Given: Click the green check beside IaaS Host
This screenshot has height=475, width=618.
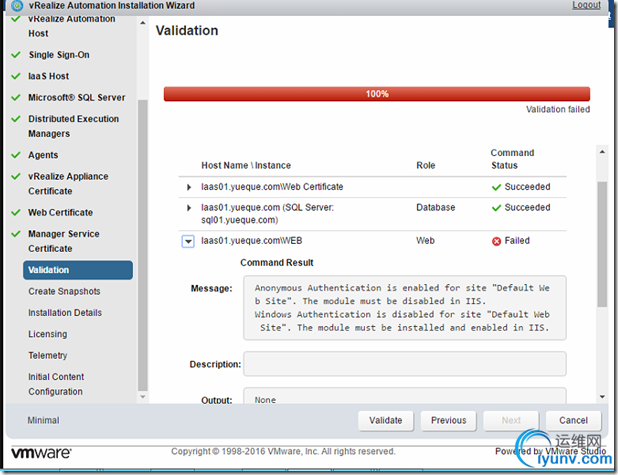Looking at the screenshot, I should (x=16, y=76).
